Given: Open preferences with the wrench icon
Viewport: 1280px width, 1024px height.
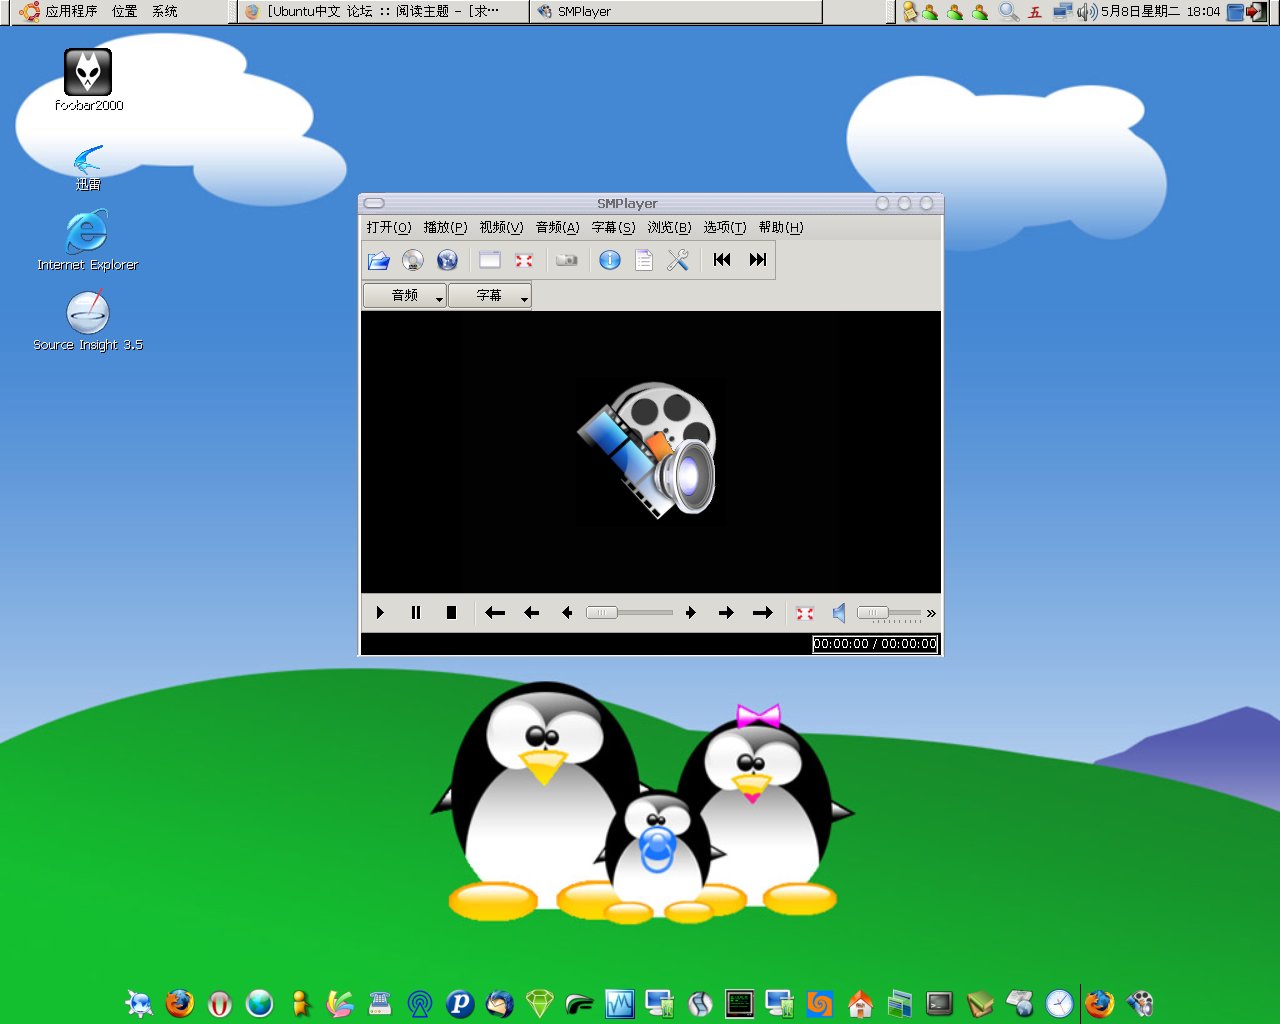Looking at the screenshot, I should tap(678, 260).
